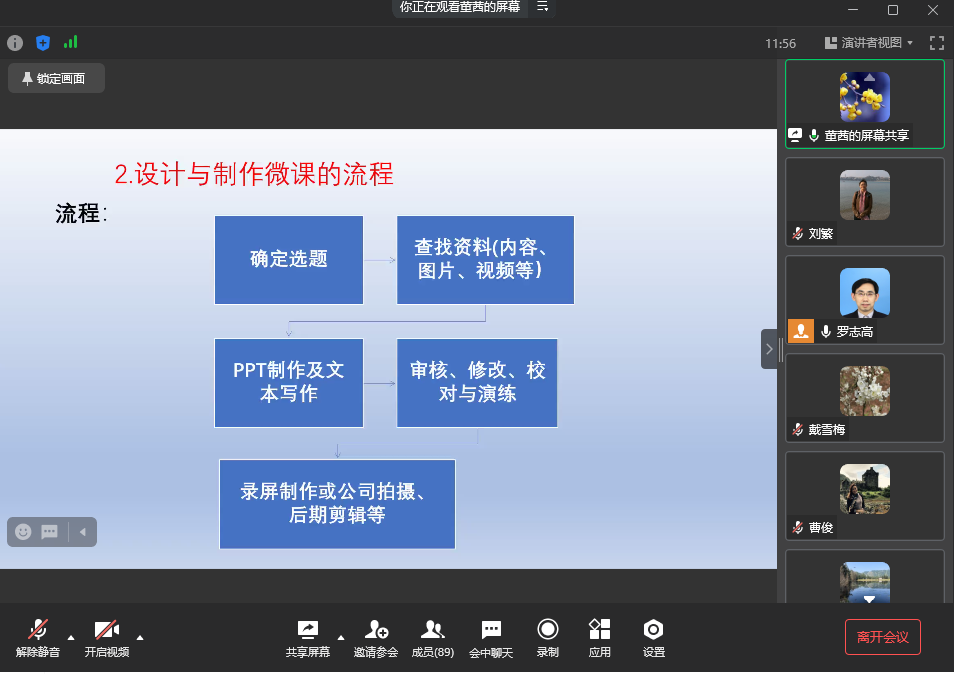Click the 锁定画面 pin button
Screen dimensions: 955x674
[56, 78]
